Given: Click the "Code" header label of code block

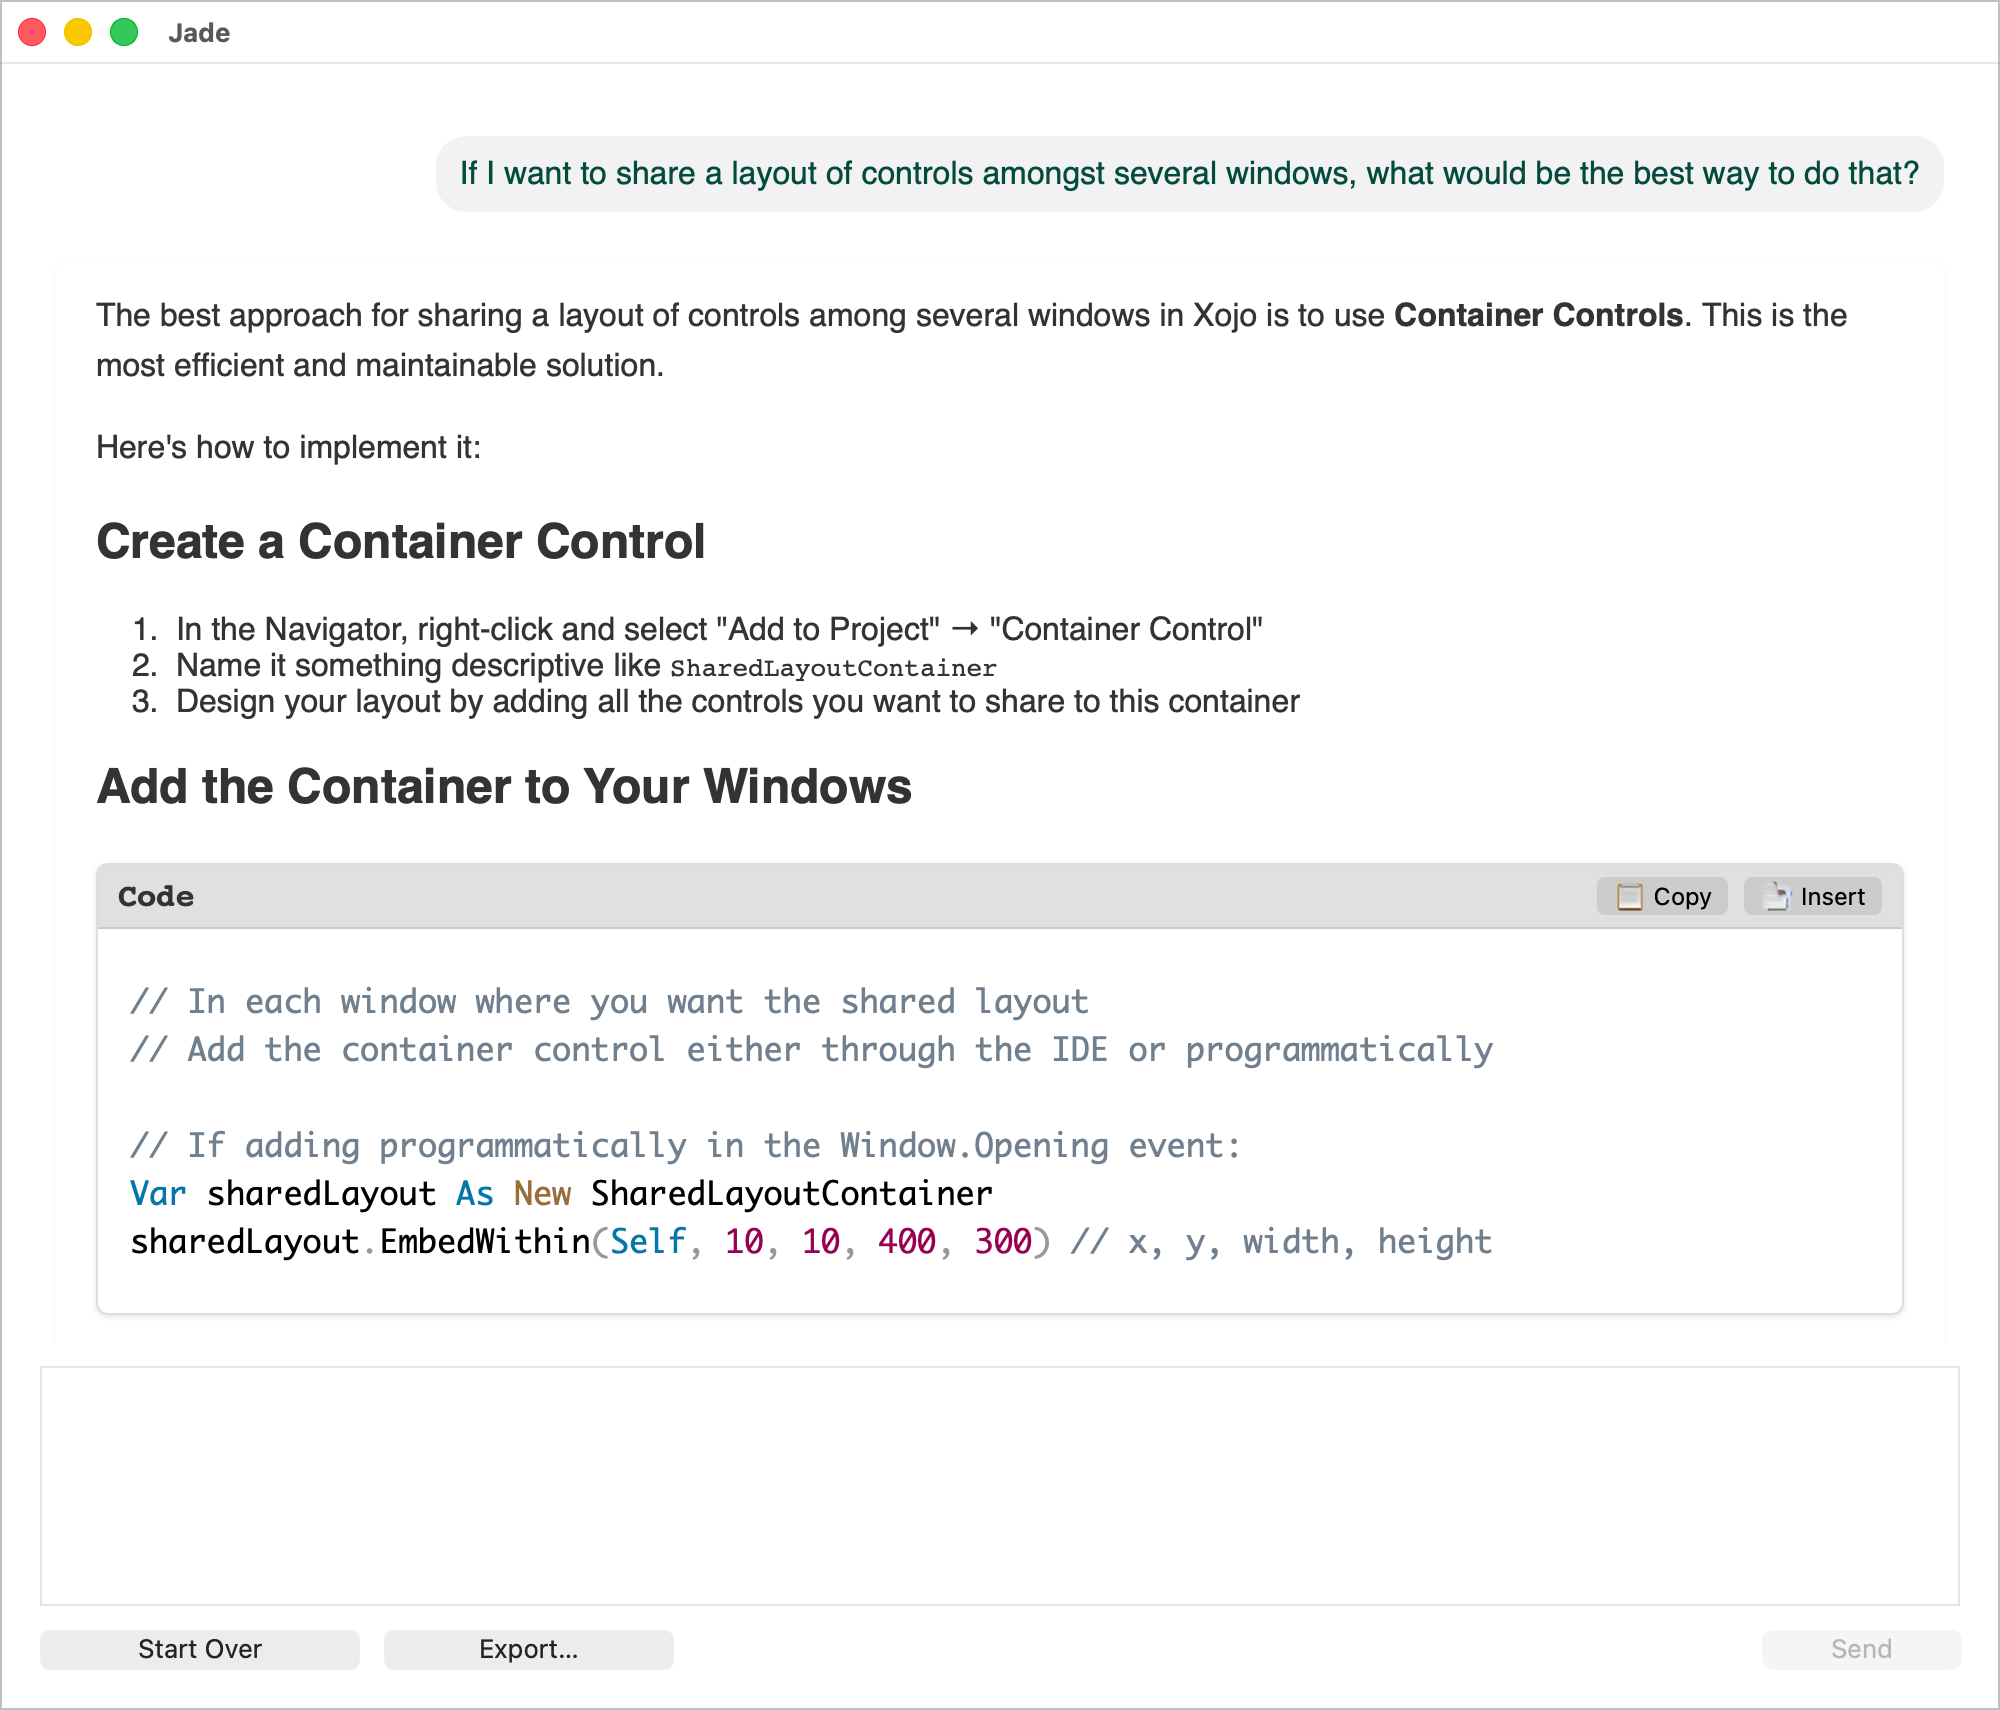Looking at the screenshot, I should point(156,897).
